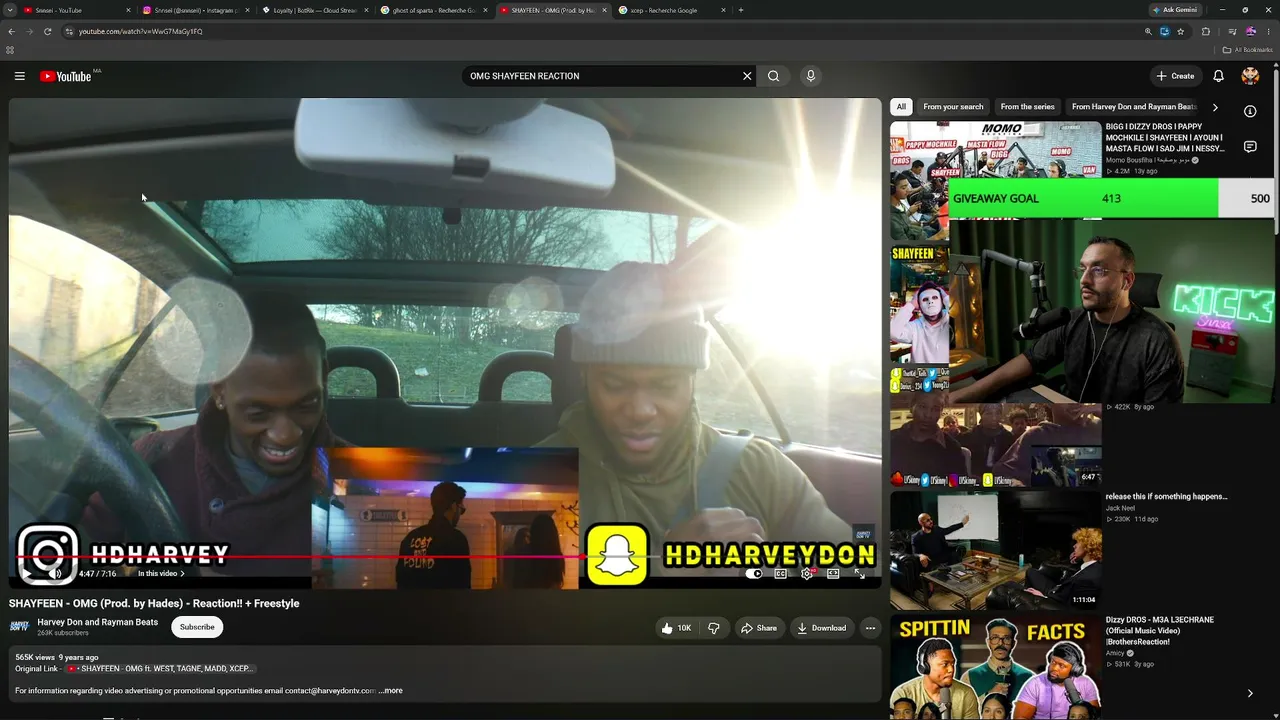The image size is (1280, 720).
Task: Mute the video with the speaker icon
Action: (56, 573)
